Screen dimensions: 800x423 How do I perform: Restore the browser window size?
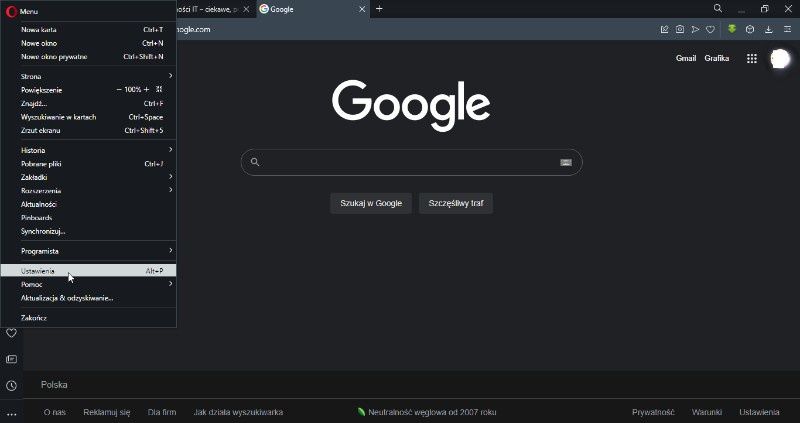764,9
